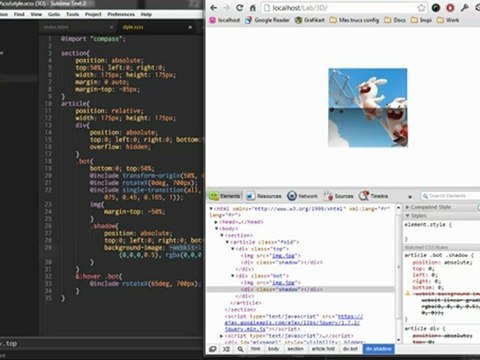Open Sublime Text Tools menu

tap(72, 14)
